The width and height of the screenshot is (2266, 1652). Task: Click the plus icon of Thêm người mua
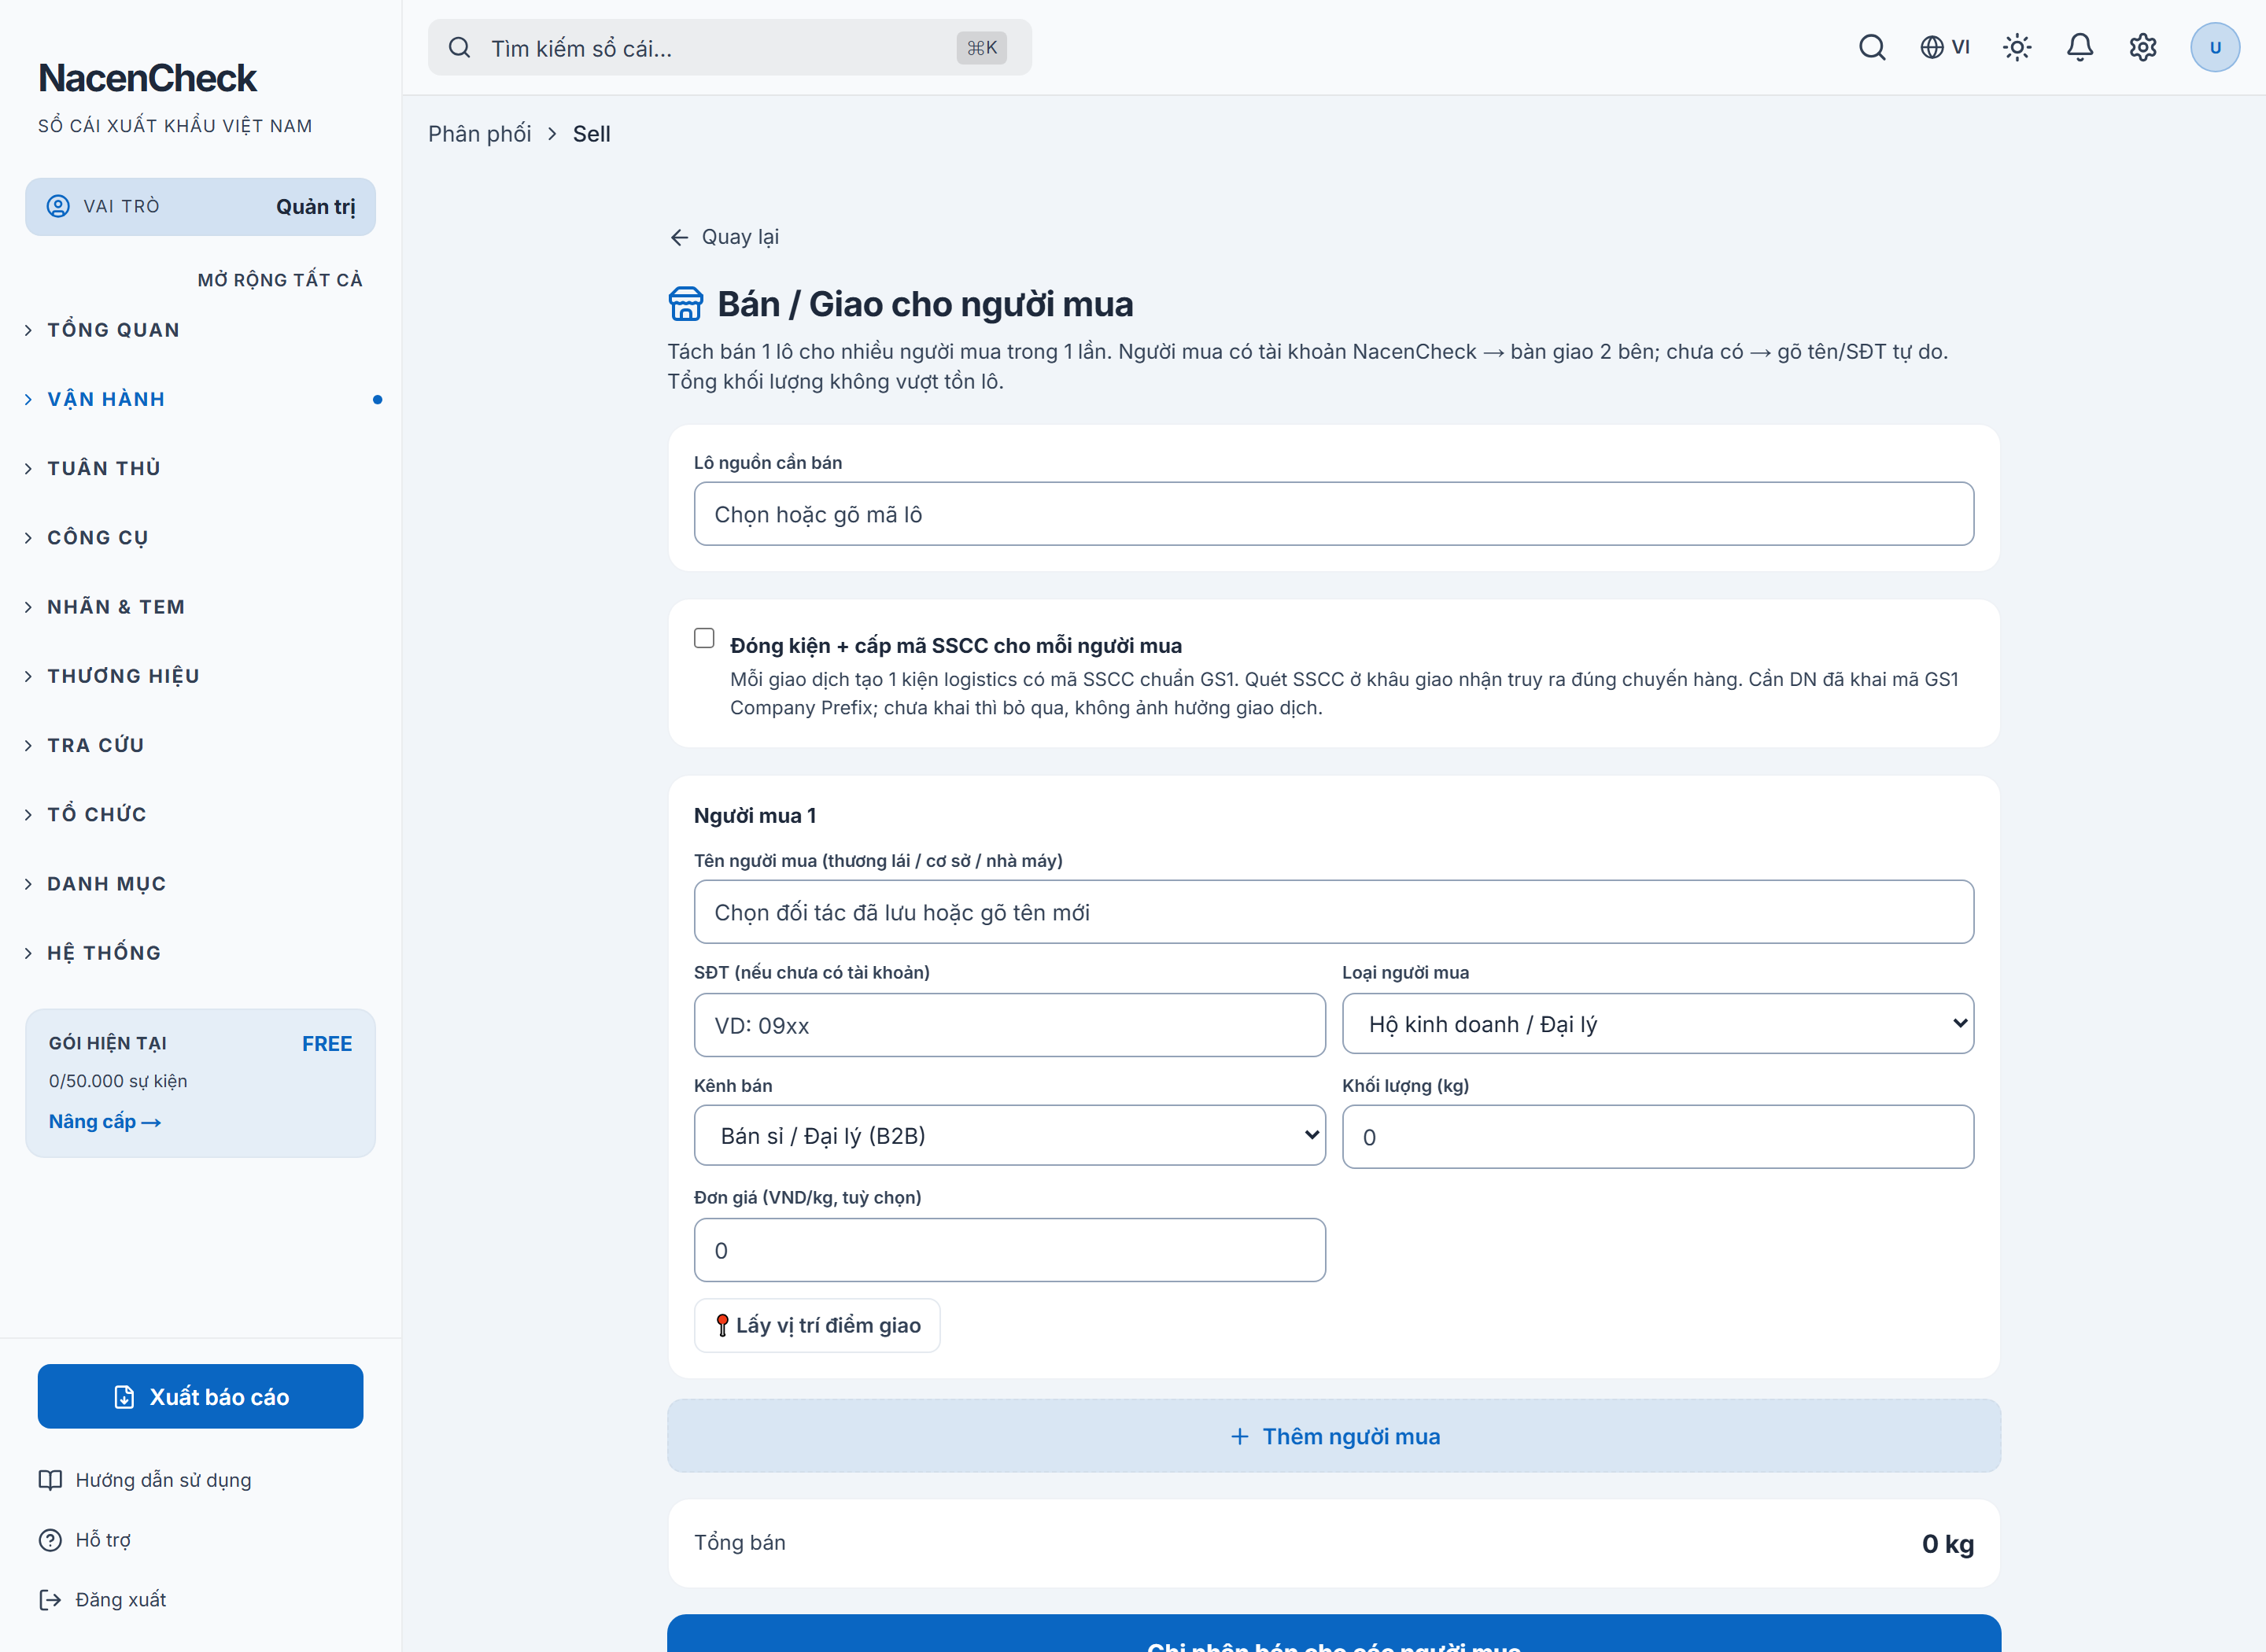pyautogui.click(x=1239, y=1437)
